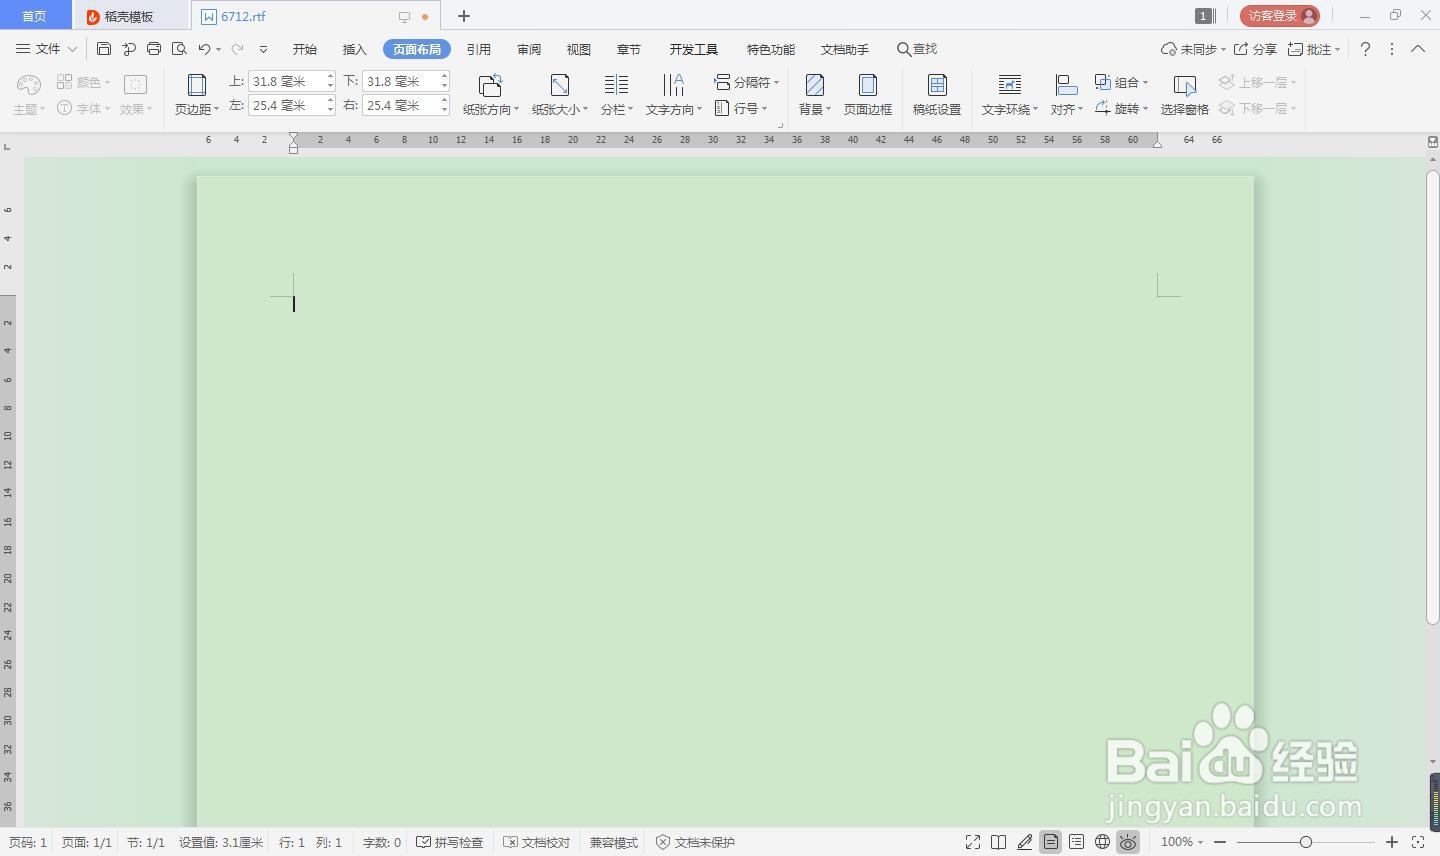The image size is (1440, 856).
Task: Toggle 文档校对 proofreading in status bar
Action: coord(536,842)
